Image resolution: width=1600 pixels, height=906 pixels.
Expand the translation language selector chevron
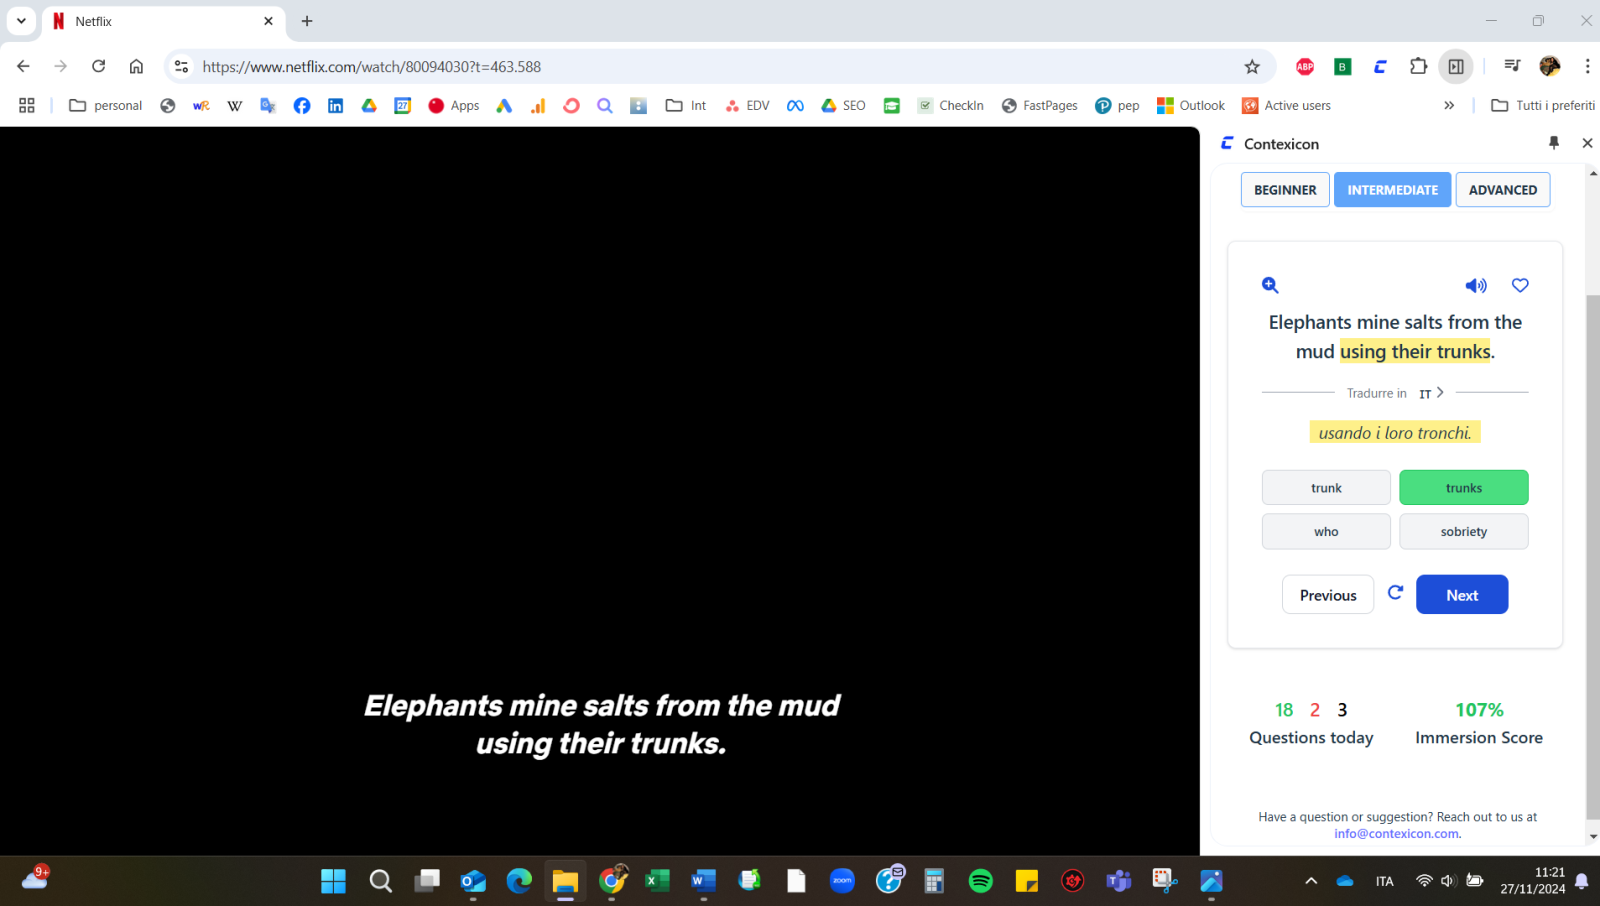click(x=1440, y=392)
